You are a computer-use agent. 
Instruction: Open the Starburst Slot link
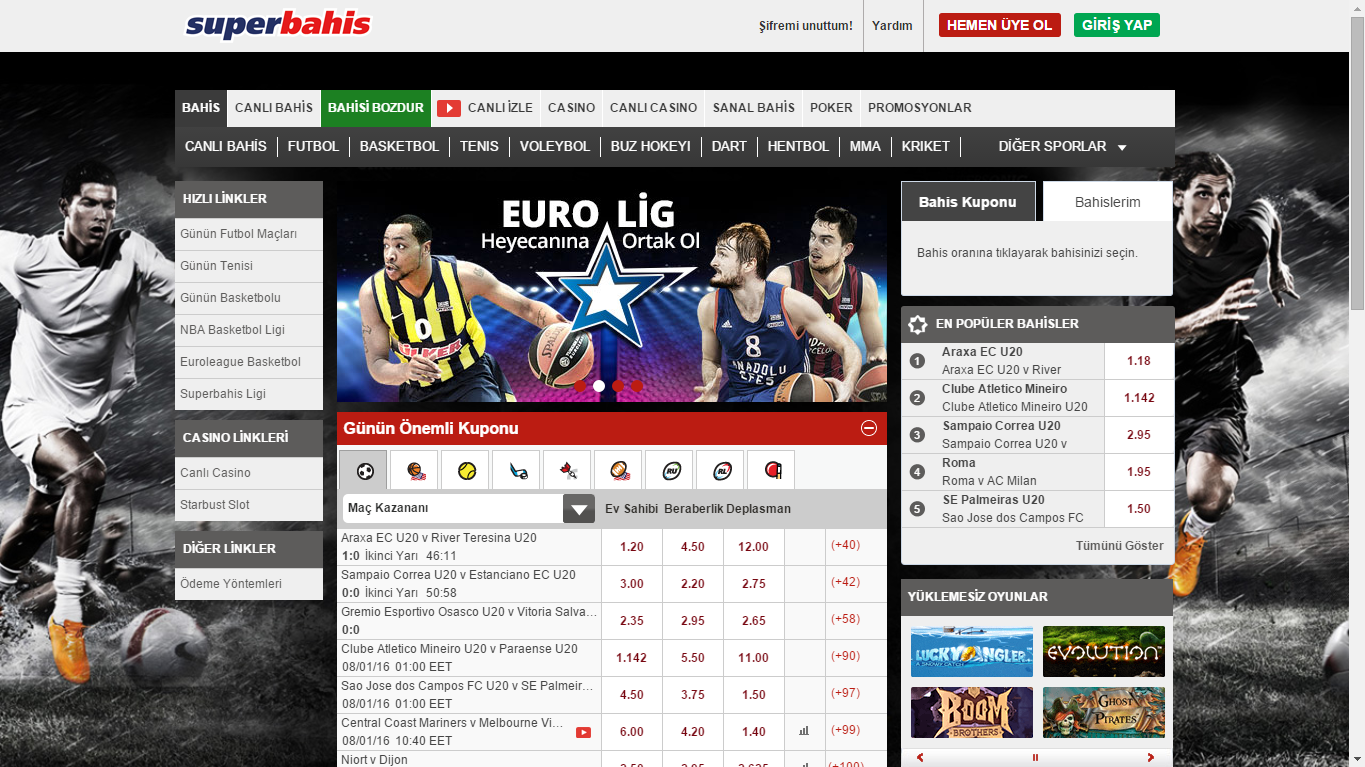click(x=249, y=505)
